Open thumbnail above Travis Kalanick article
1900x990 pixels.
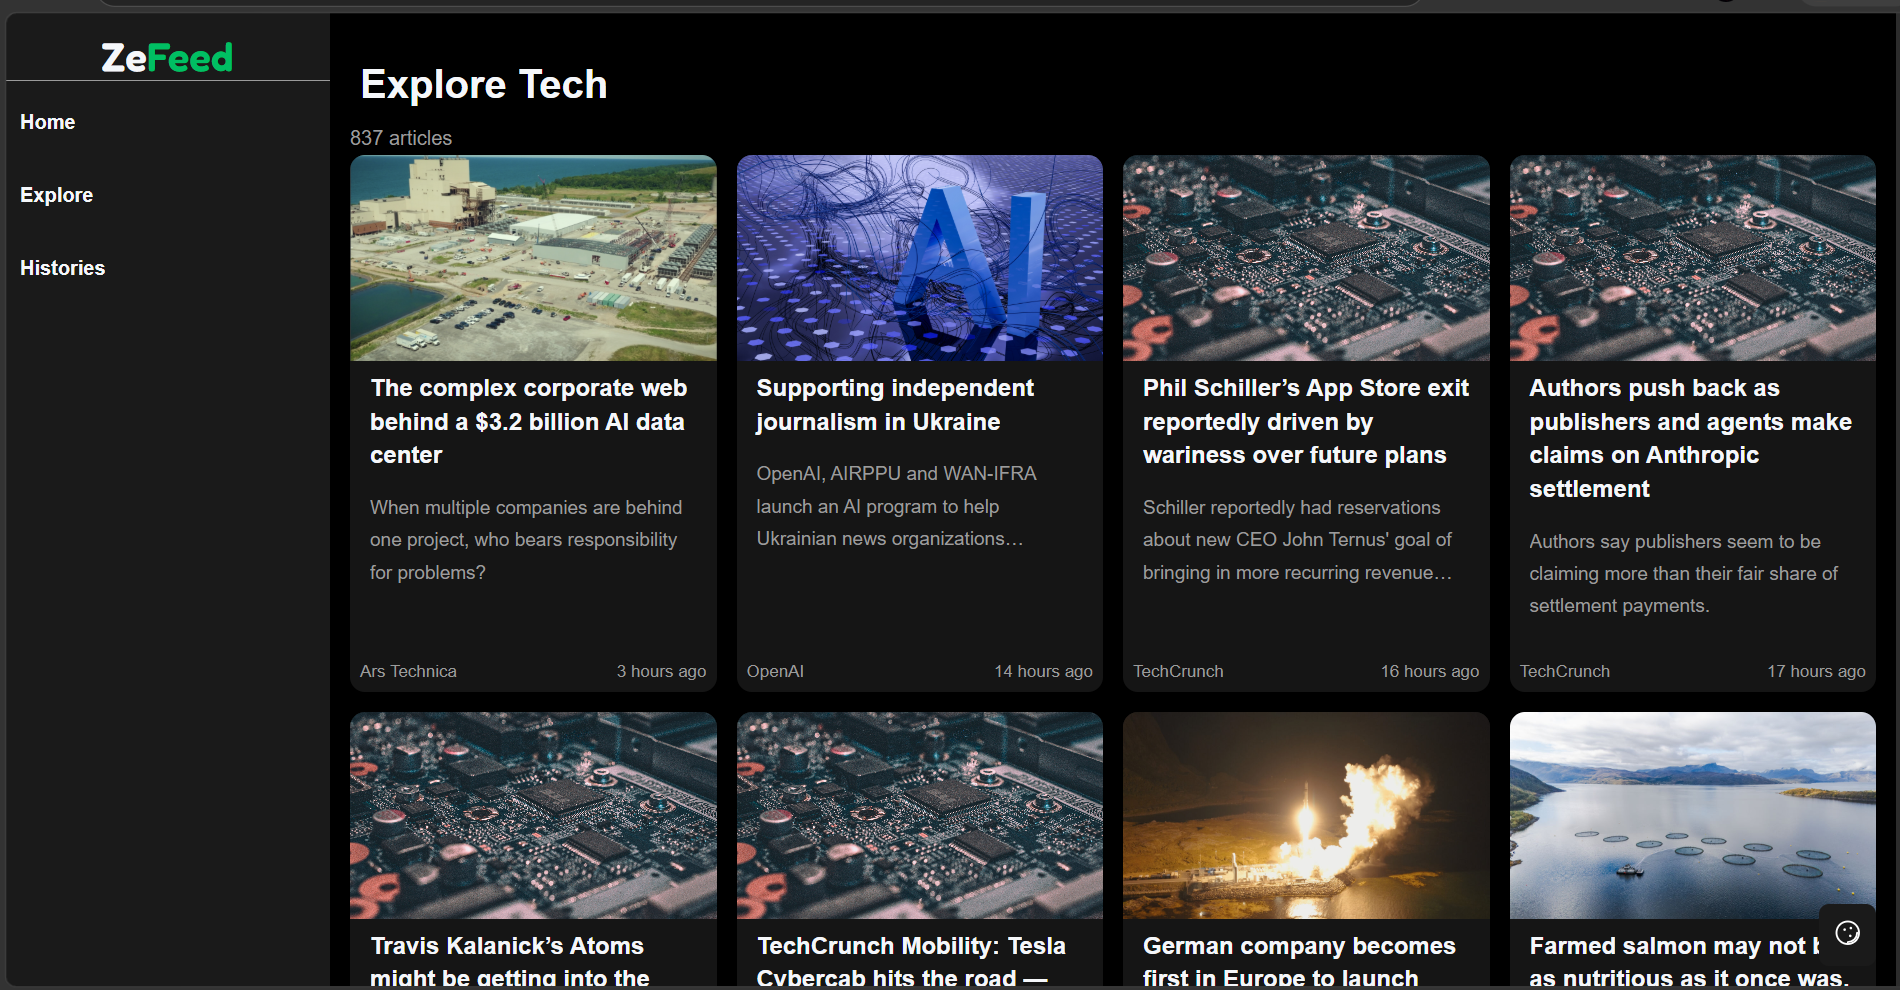tap(533, 816)
